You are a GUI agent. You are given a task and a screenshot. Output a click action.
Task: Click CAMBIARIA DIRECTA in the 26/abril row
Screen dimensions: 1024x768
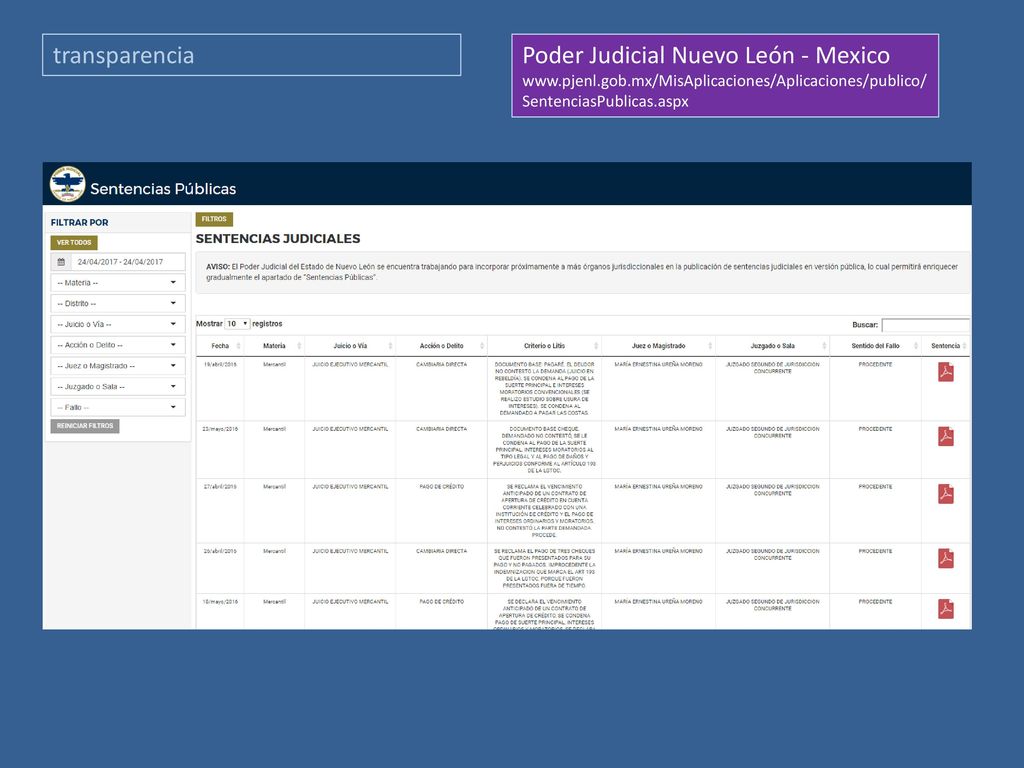[441, 551]
